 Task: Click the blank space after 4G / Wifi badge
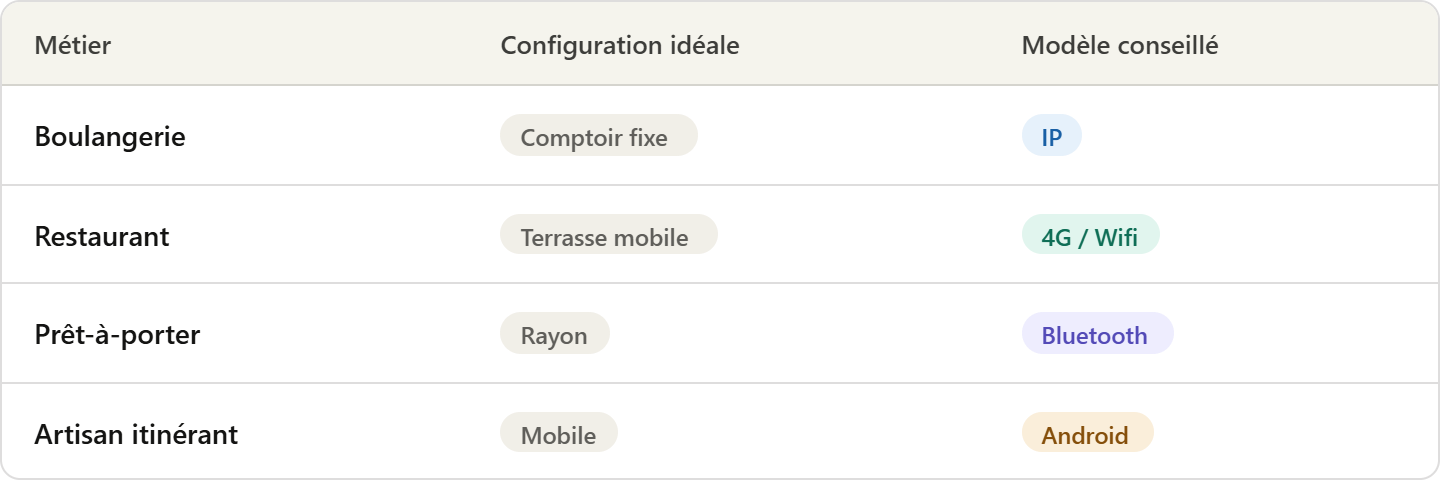pyautogui.click(x=1290, y=236)
